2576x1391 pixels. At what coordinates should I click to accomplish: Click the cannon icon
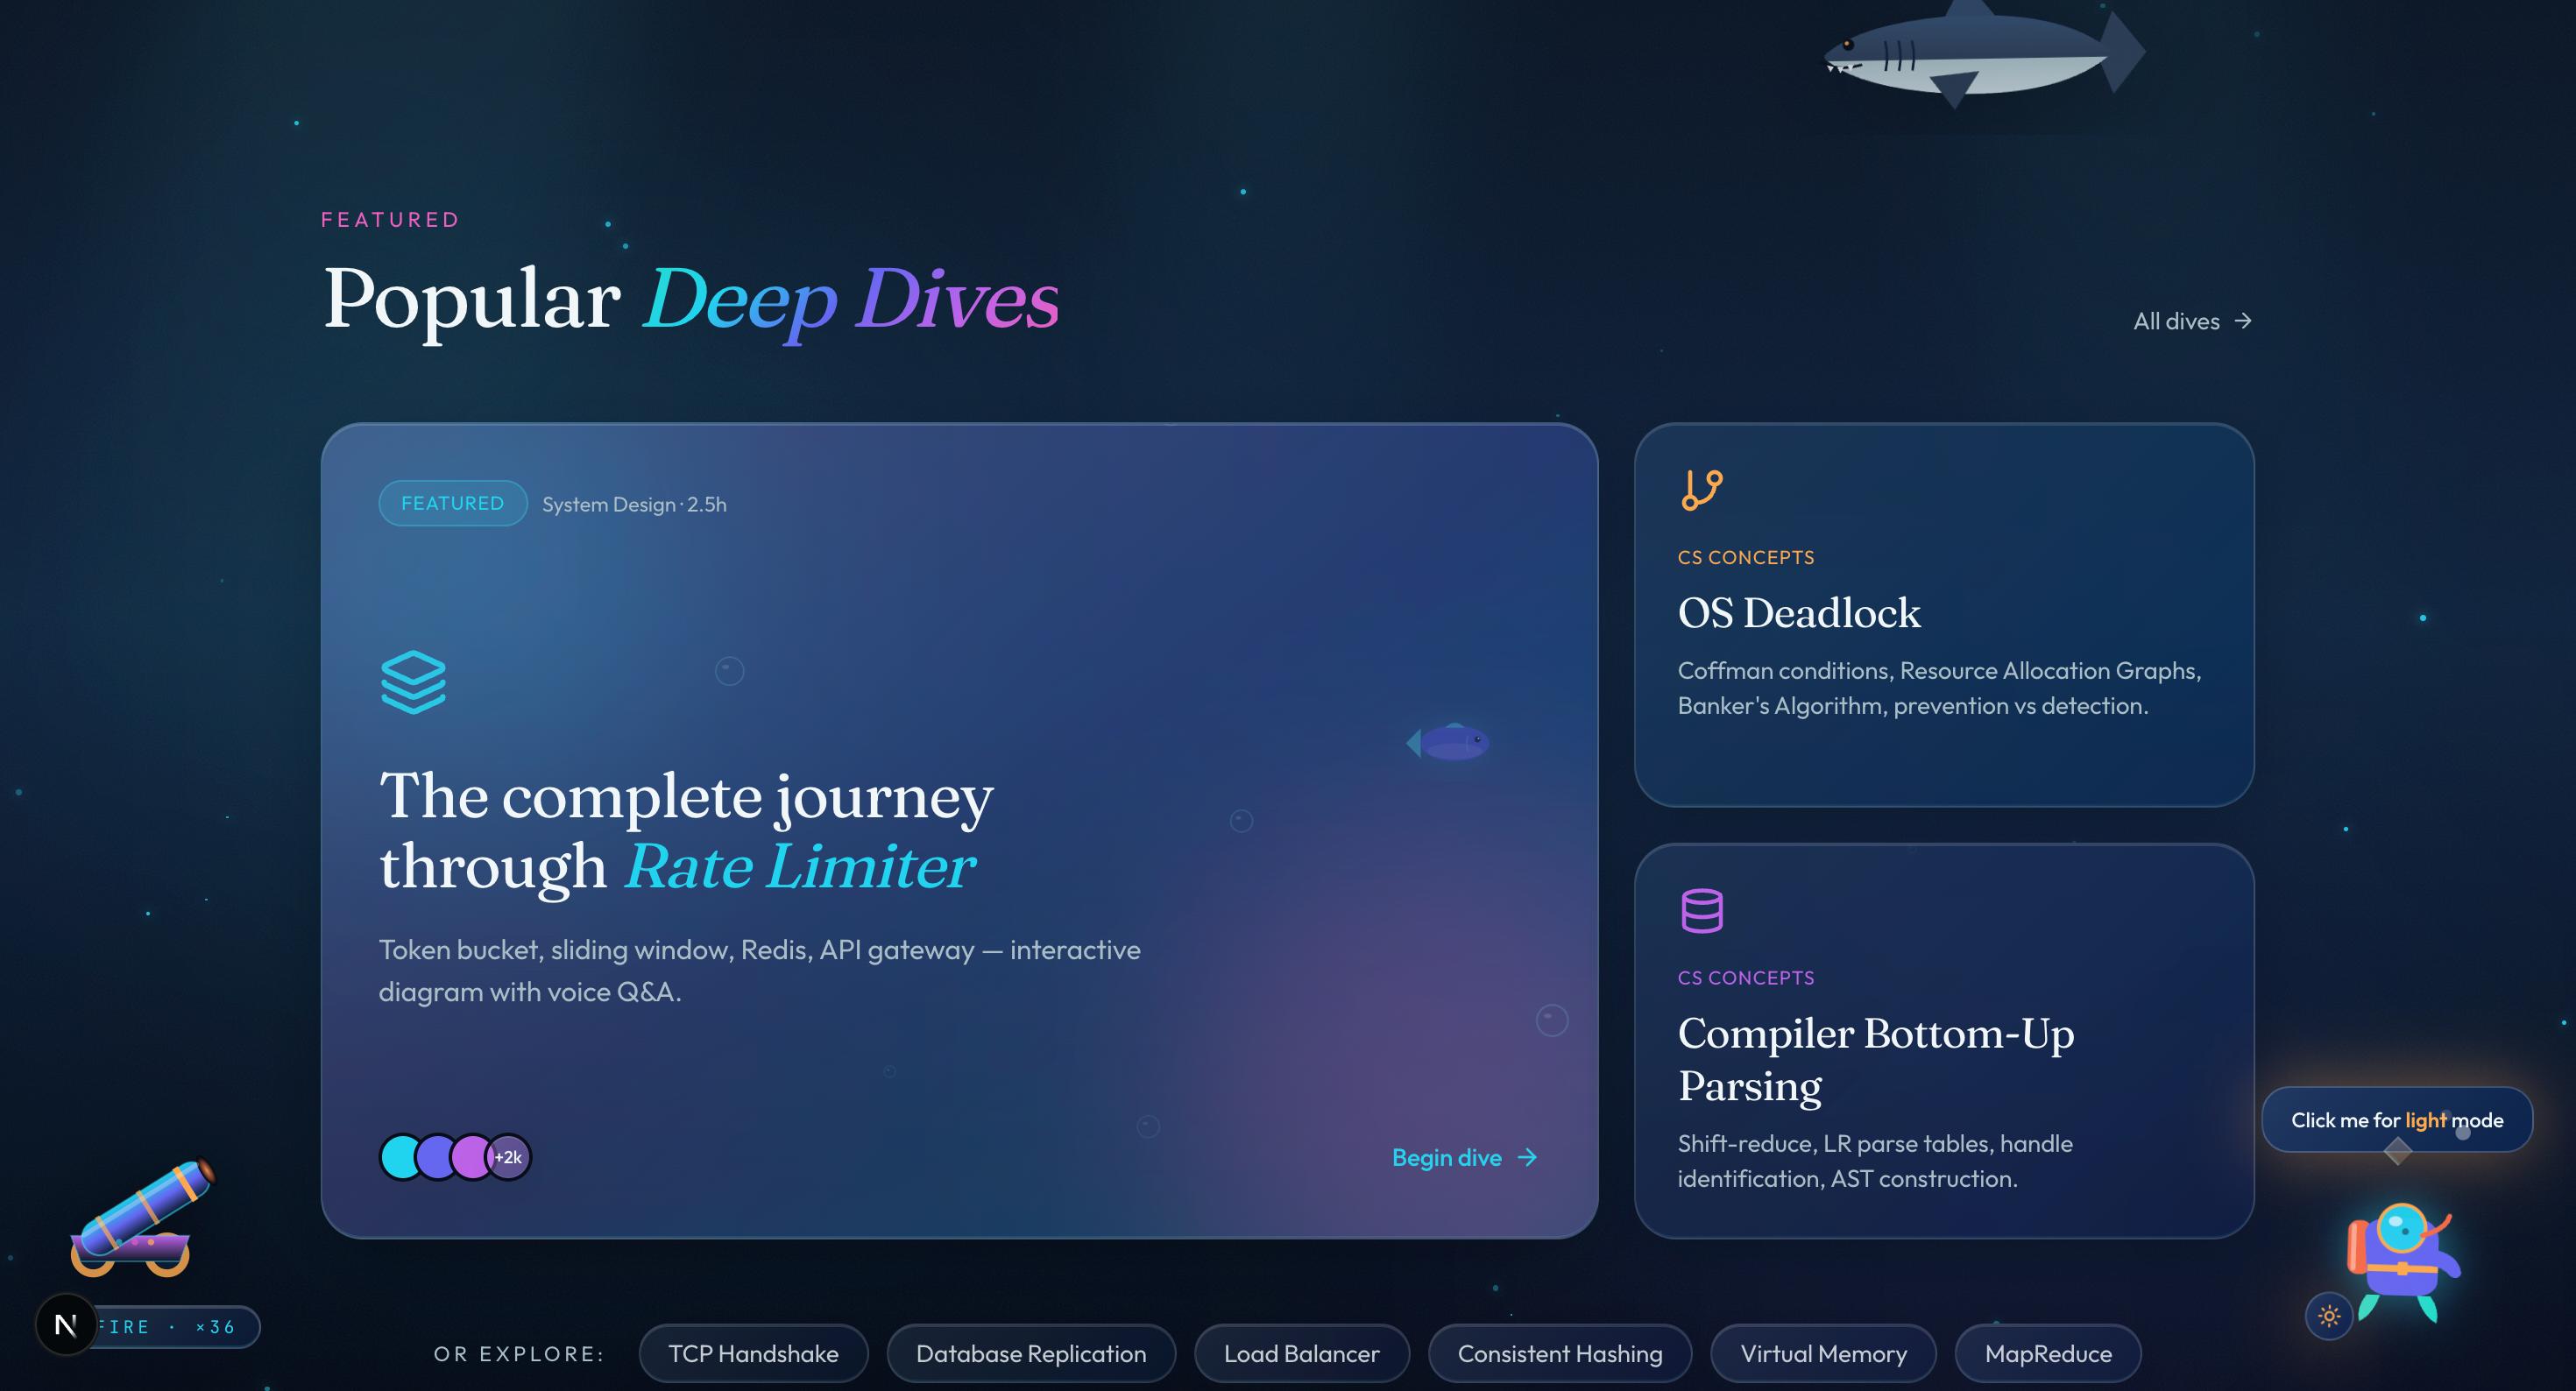(140, 1218)
